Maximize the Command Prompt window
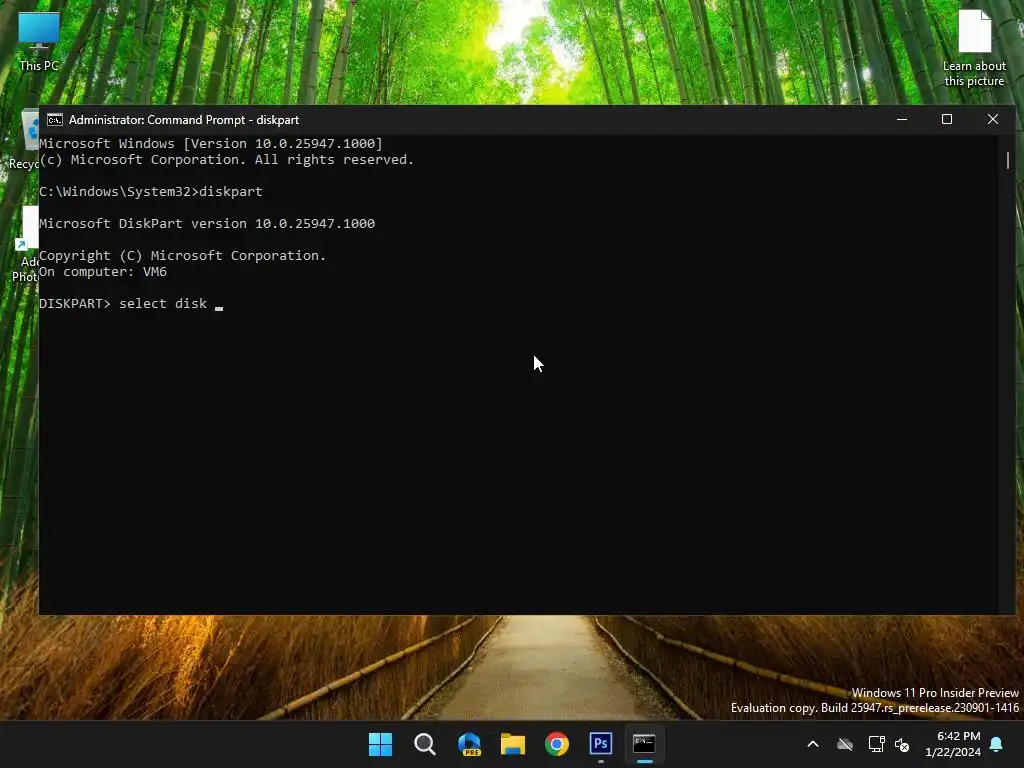The image size is (1024, 768). [947, 120]
